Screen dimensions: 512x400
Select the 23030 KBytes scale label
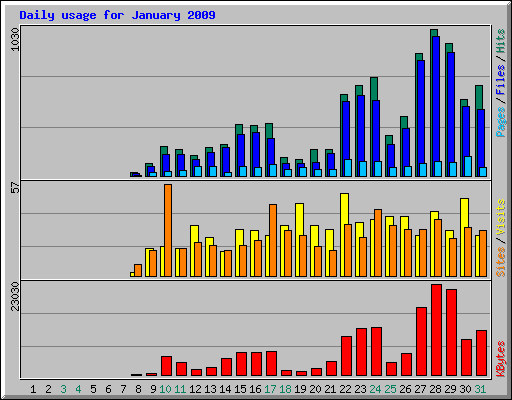15,296
